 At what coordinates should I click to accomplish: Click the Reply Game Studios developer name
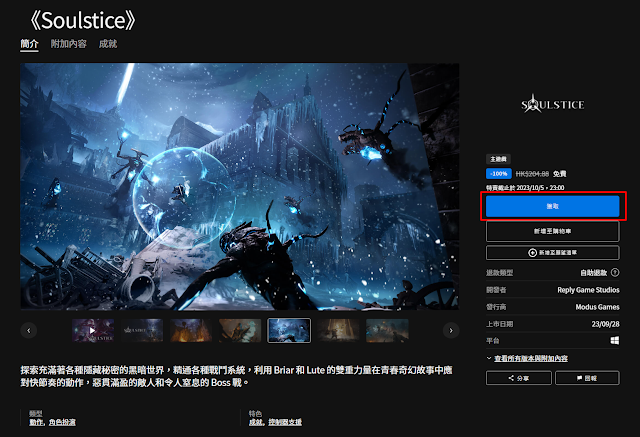pos(588,290)
